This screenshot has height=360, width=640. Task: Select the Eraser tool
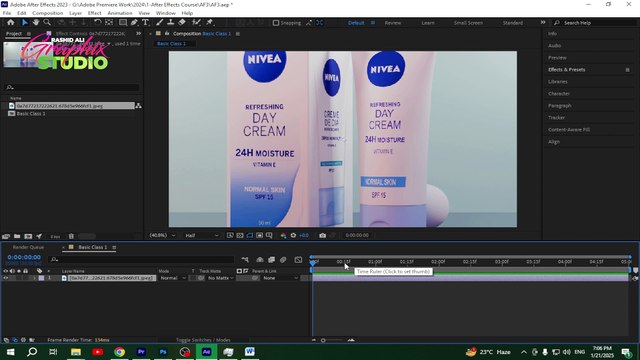tap(182, 22)
